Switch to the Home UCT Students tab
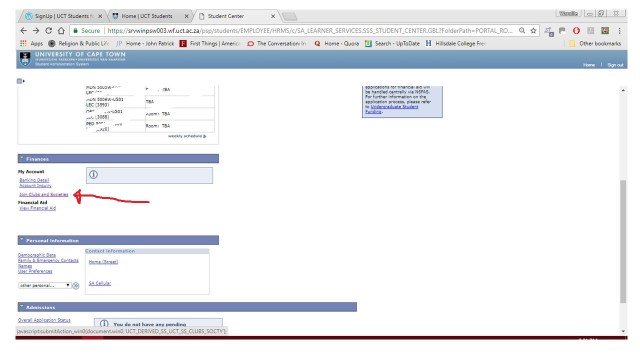This screenshot has height=360, width=640. (147, 16)
